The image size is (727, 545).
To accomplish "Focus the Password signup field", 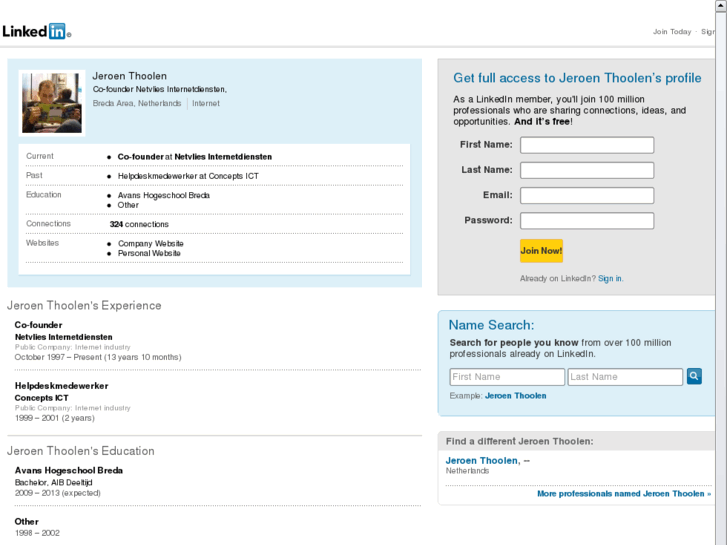I will [x=587, y=221].
